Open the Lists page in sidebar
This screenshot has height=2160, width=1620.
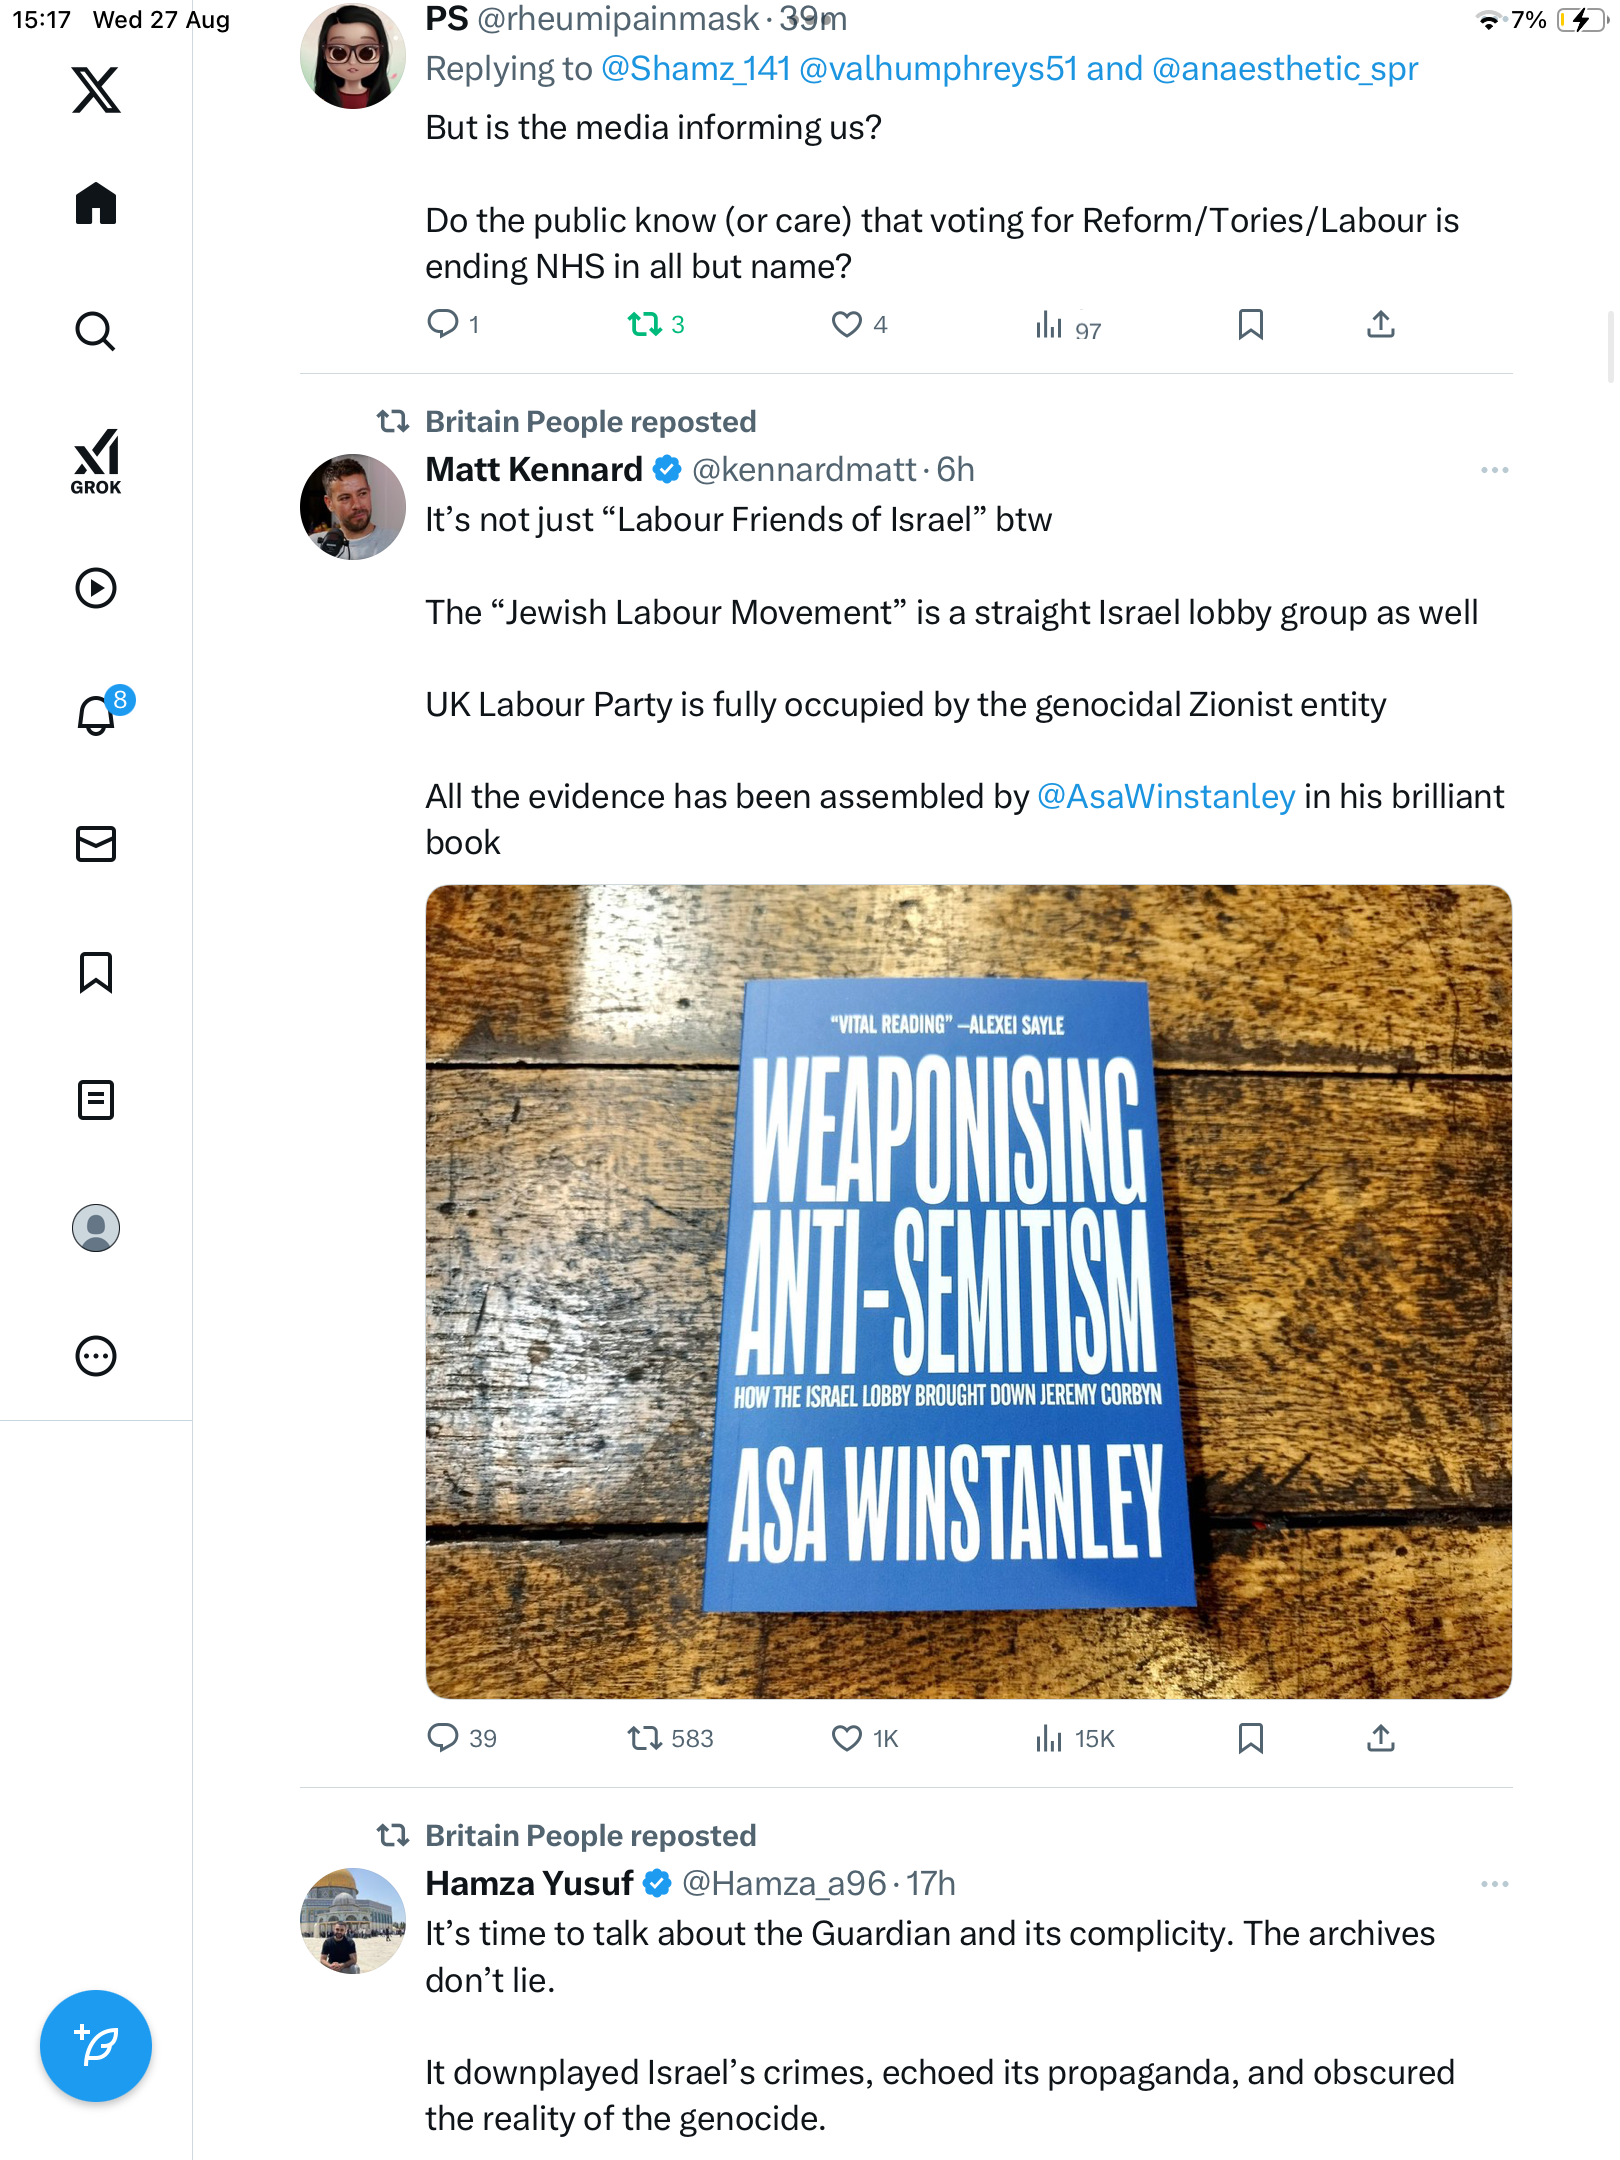coord(96,1100)
